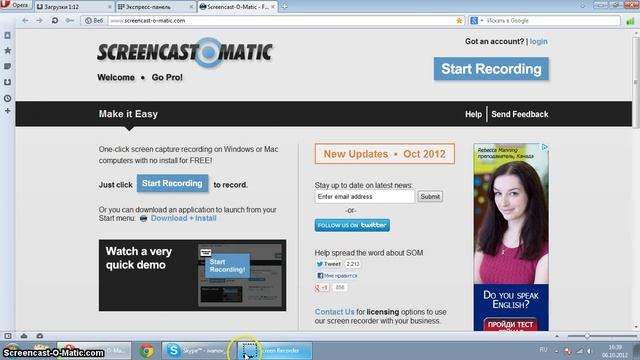Click the RU language indicator
Viewport: 640px width, 360px height.
point(543,350)
